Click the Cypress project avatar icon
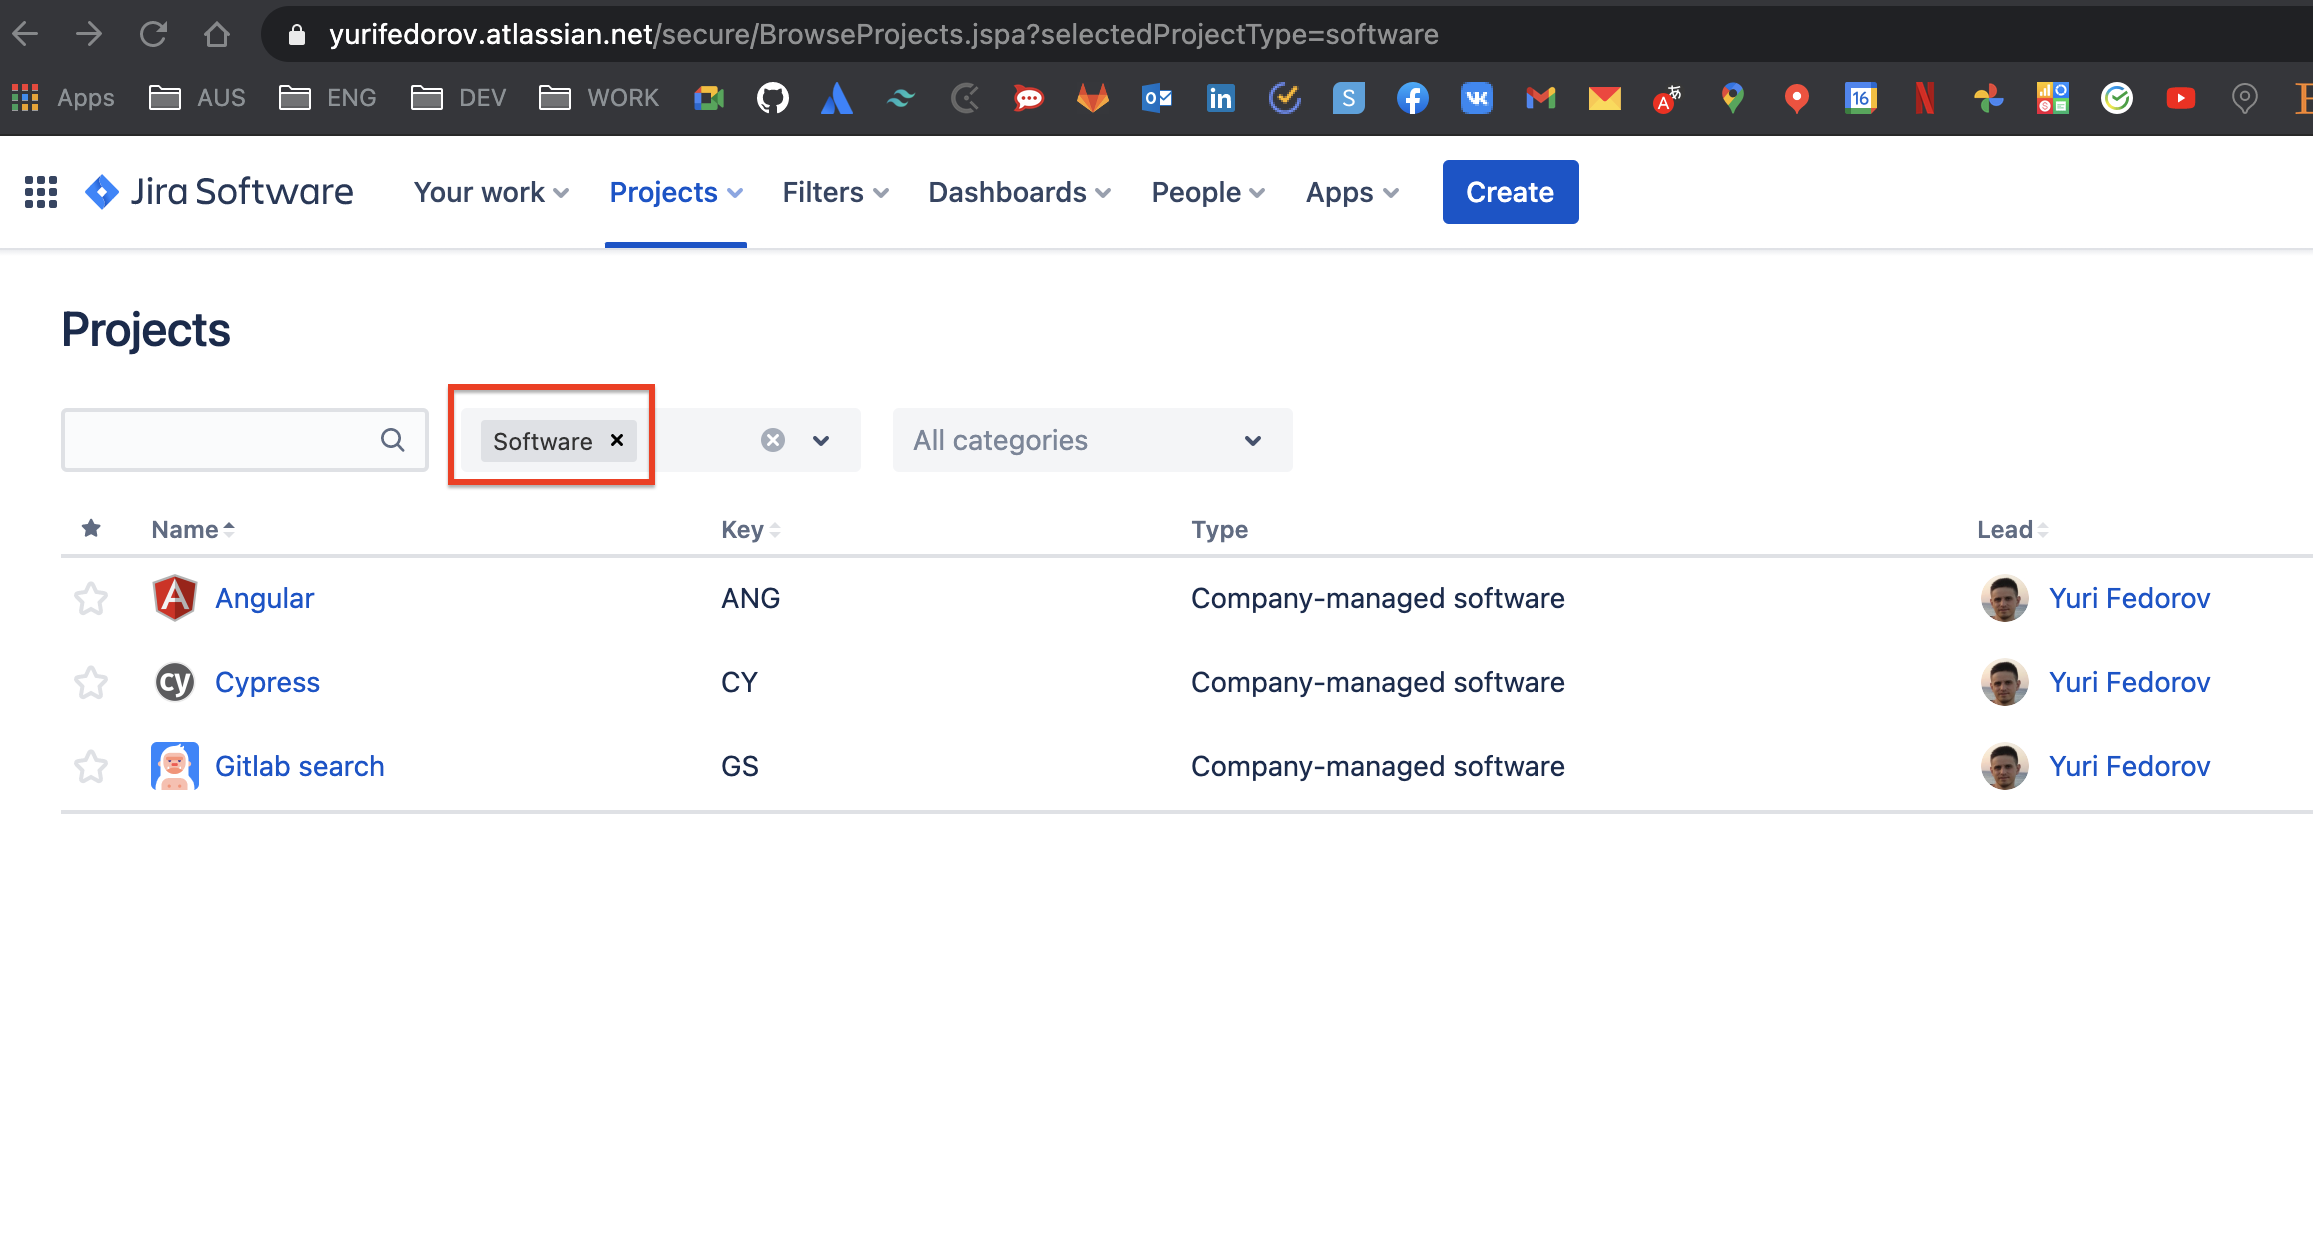The width and height of the screenshot is (2313, 1260). click(x=174, y=682)
